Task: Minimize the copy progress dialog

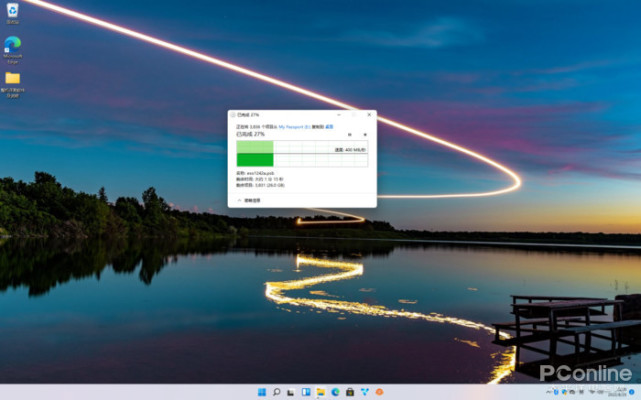Action: click(x=339, y=115)
